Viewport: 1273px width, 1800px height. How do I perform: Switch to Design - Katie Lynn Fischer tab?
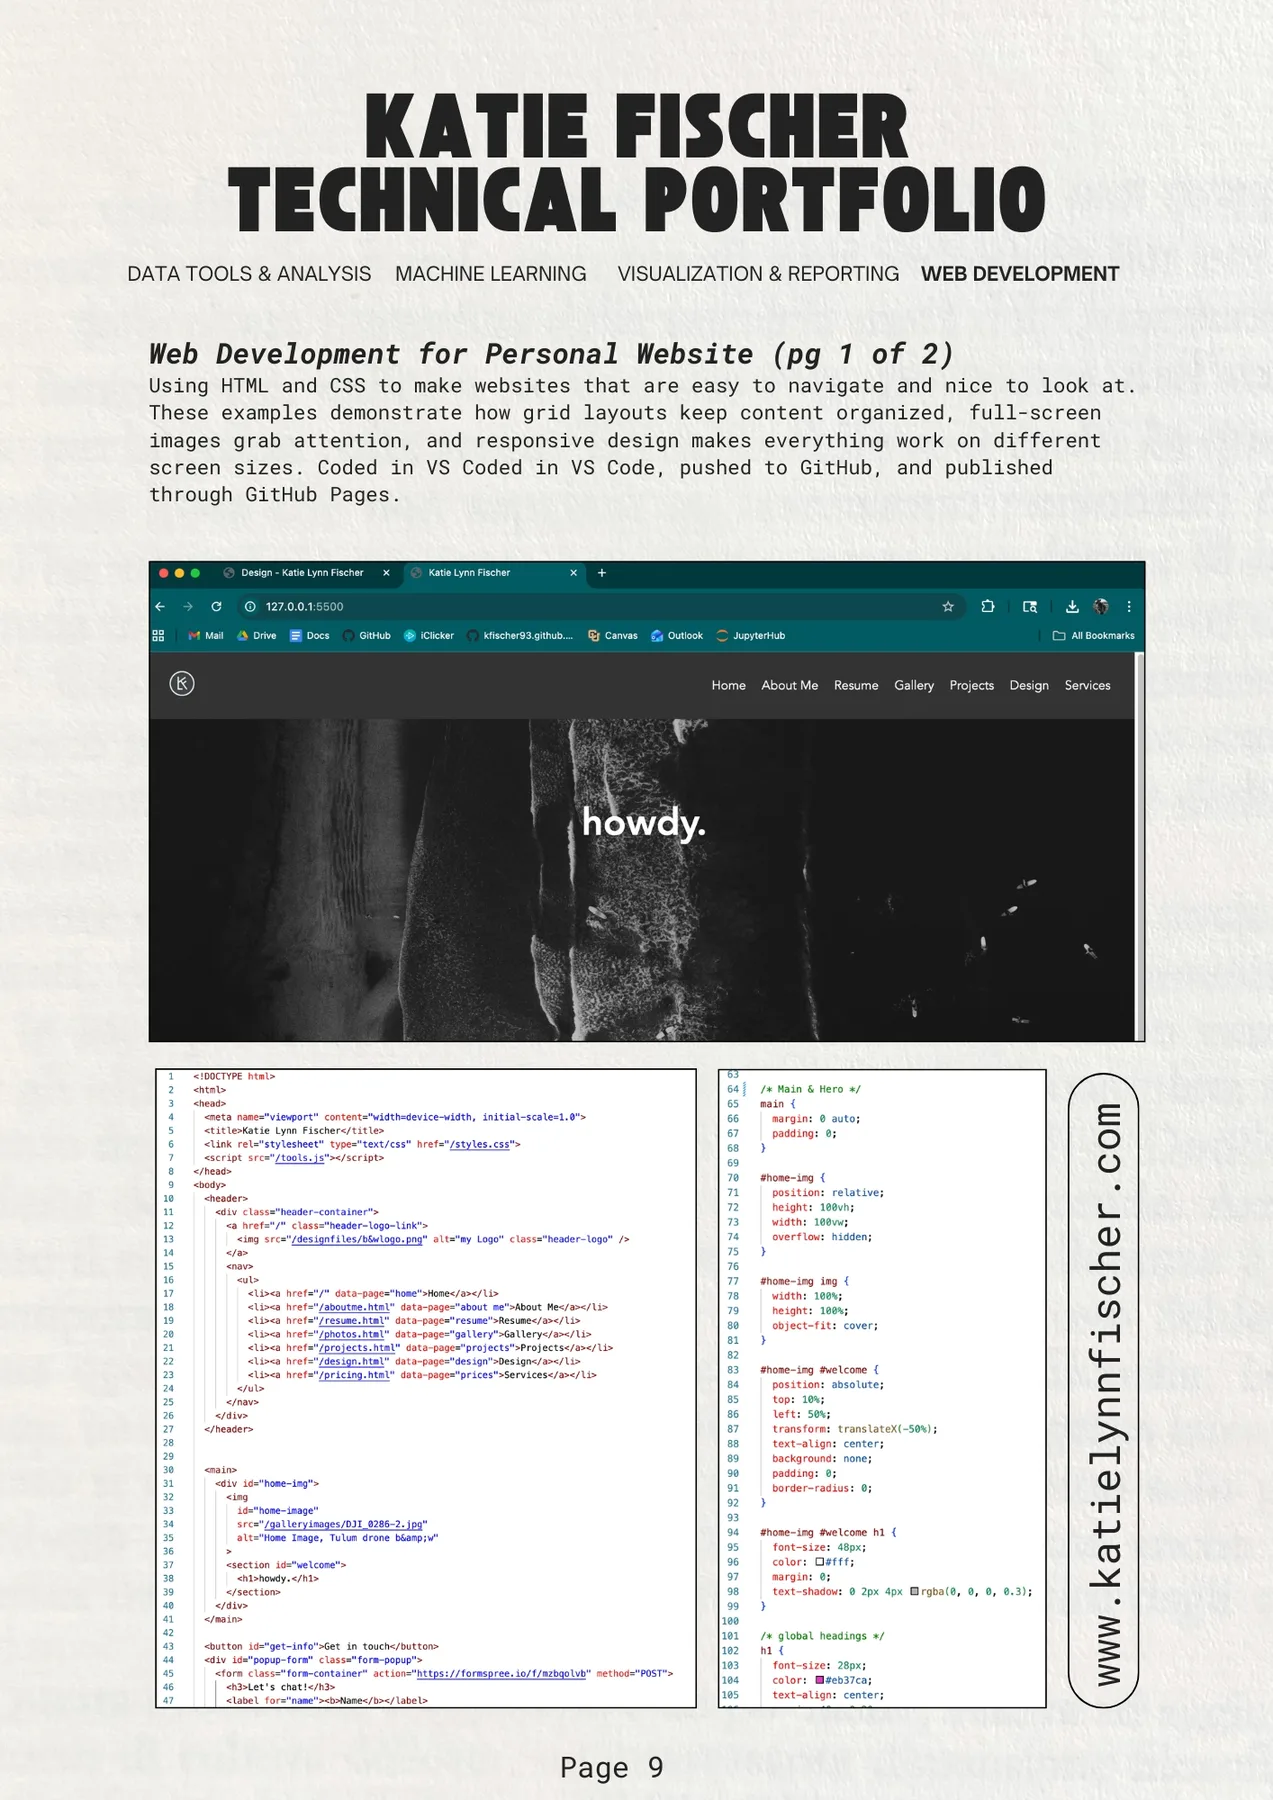(x=301, y=573)
